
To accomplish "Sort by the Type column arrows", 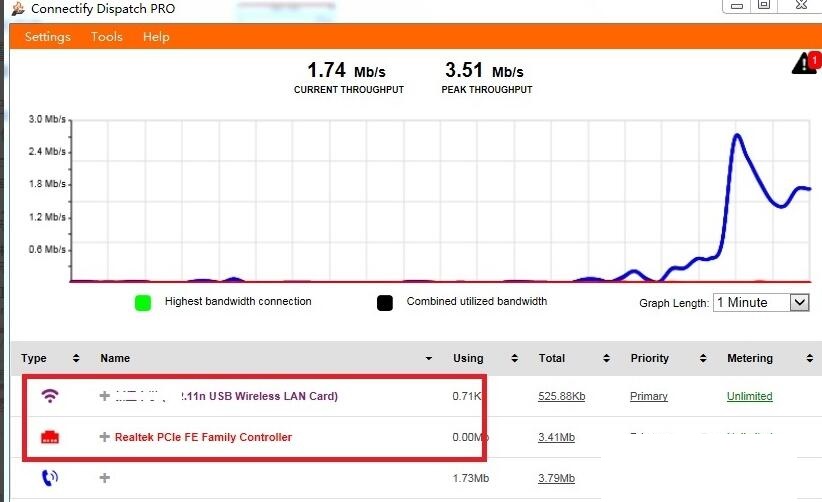I will click(x=76, y=358).
